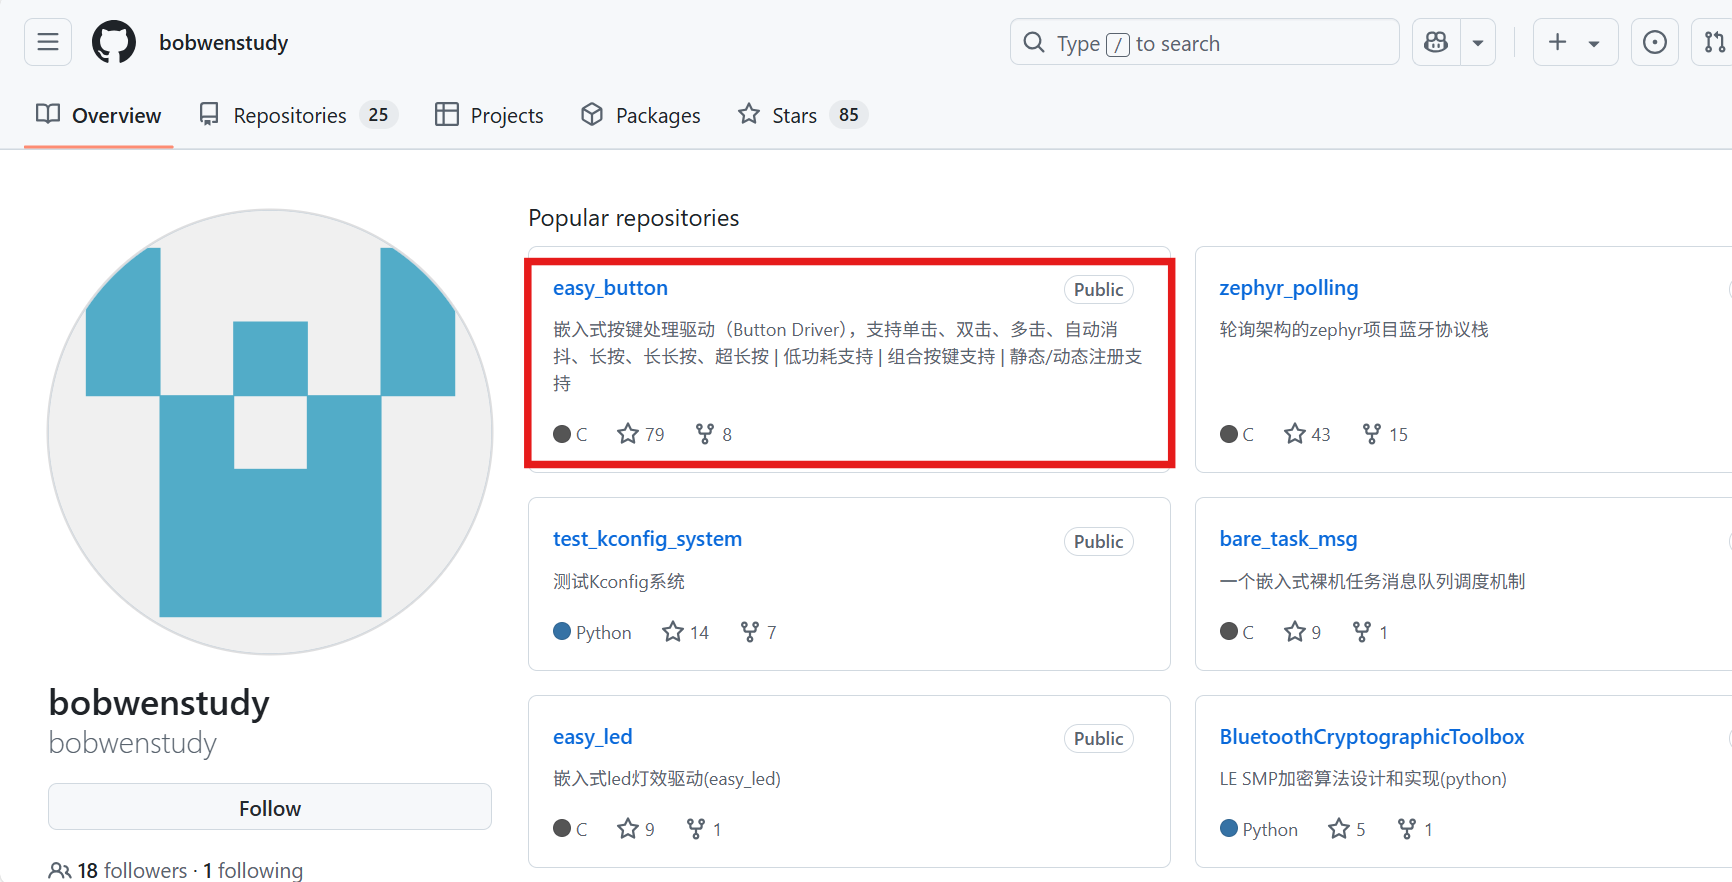1732x882 pixels.
Task: Click the stars count badge 85
Action: click(x=848, y=115)
